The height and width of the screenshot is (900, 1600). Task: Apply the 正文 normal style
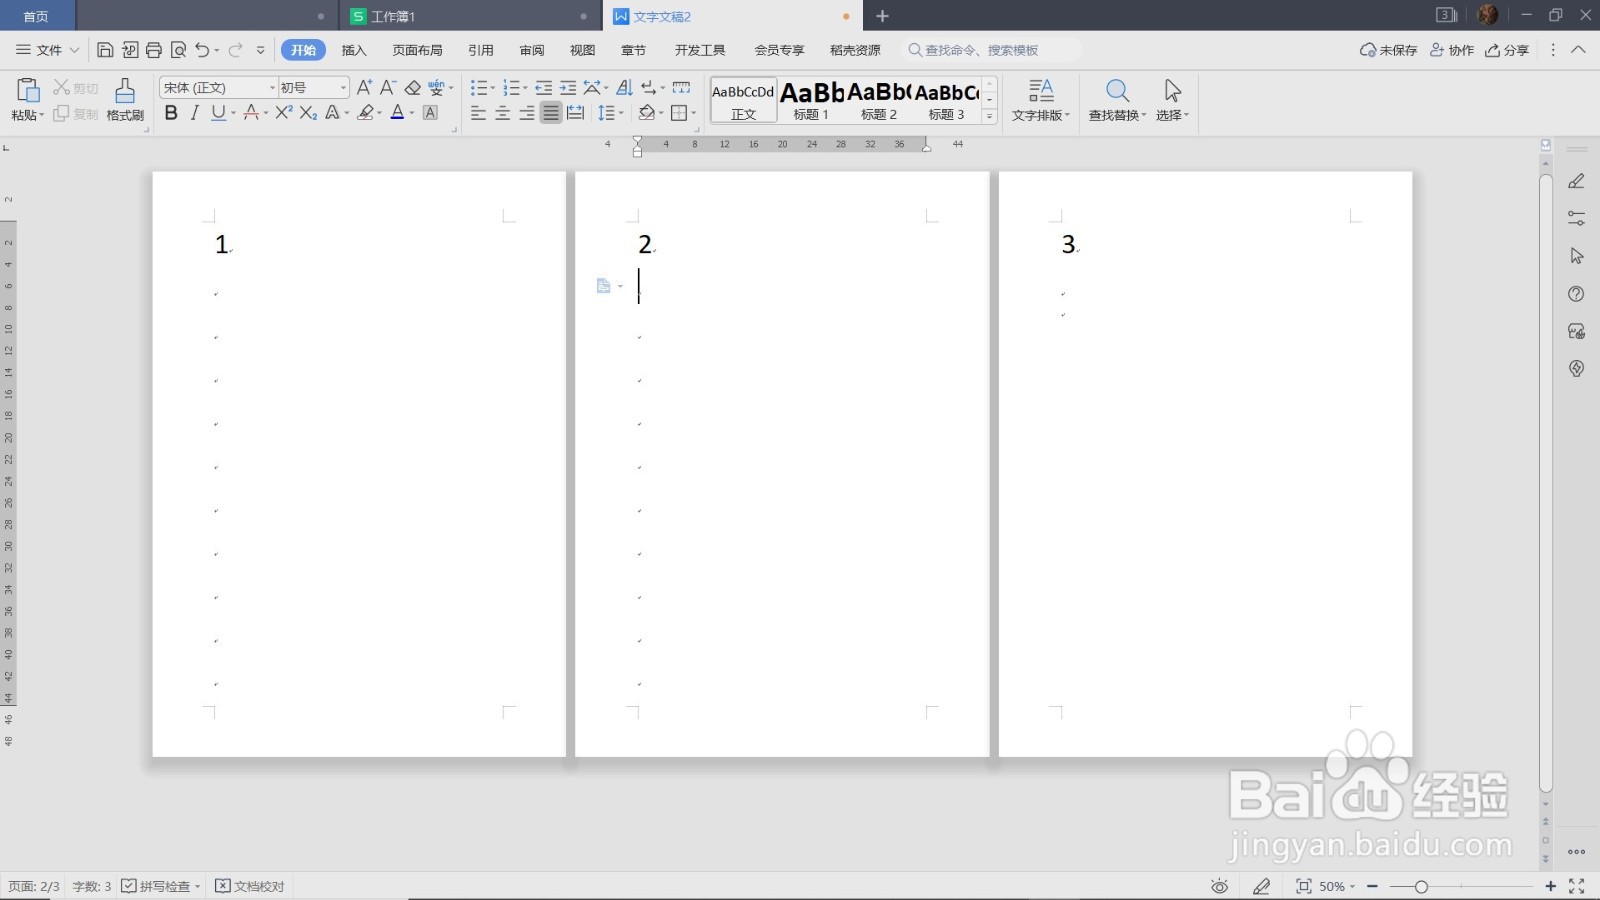coord(743,100)
